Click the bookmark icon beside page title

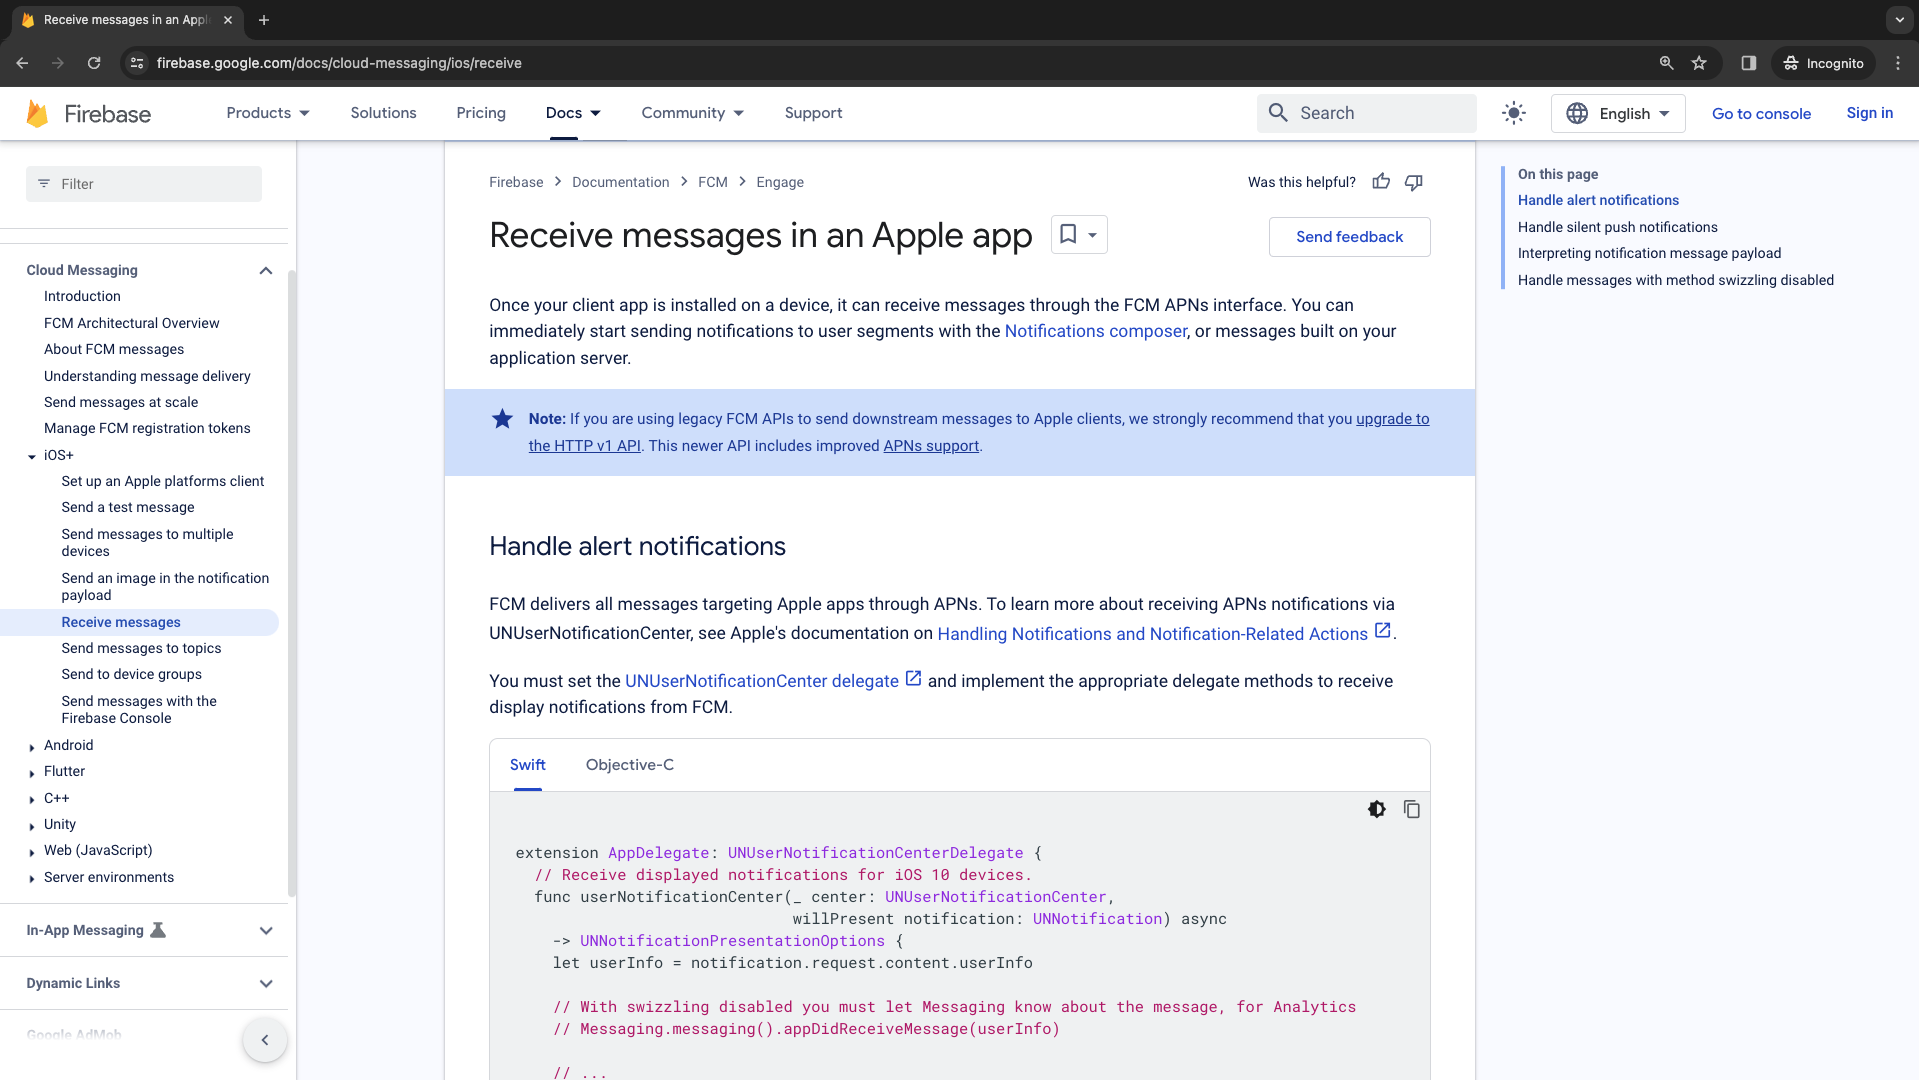point(1068,235)
